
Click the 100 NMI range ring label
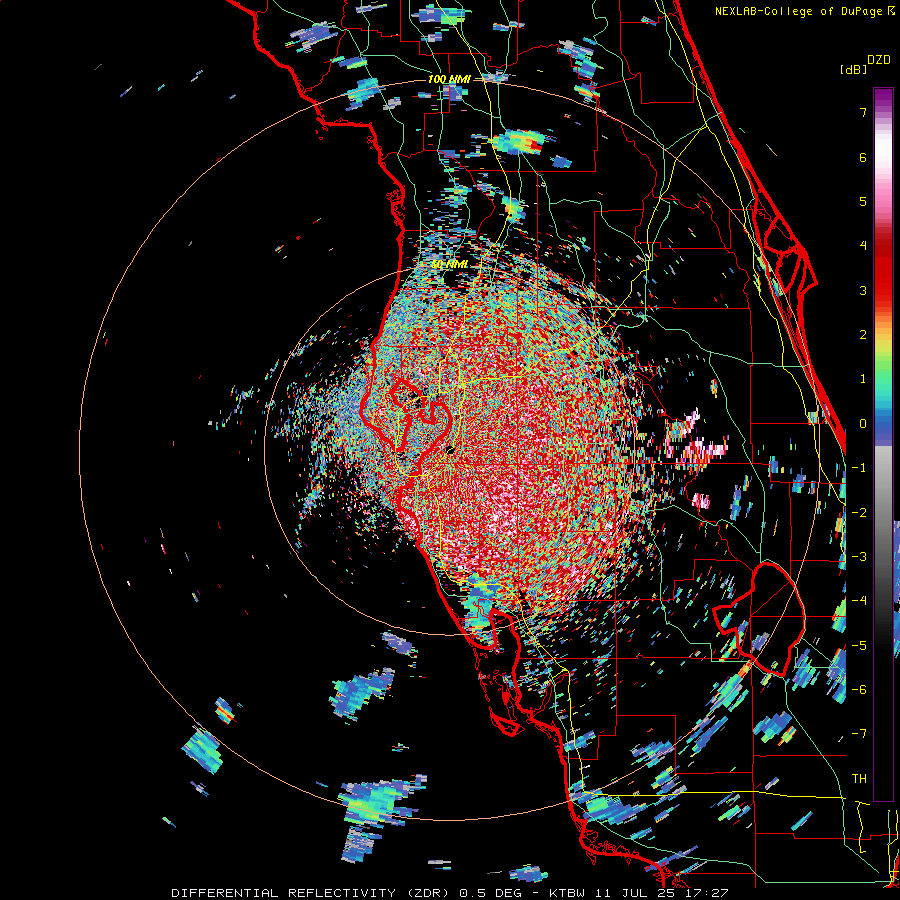[449, 79]
